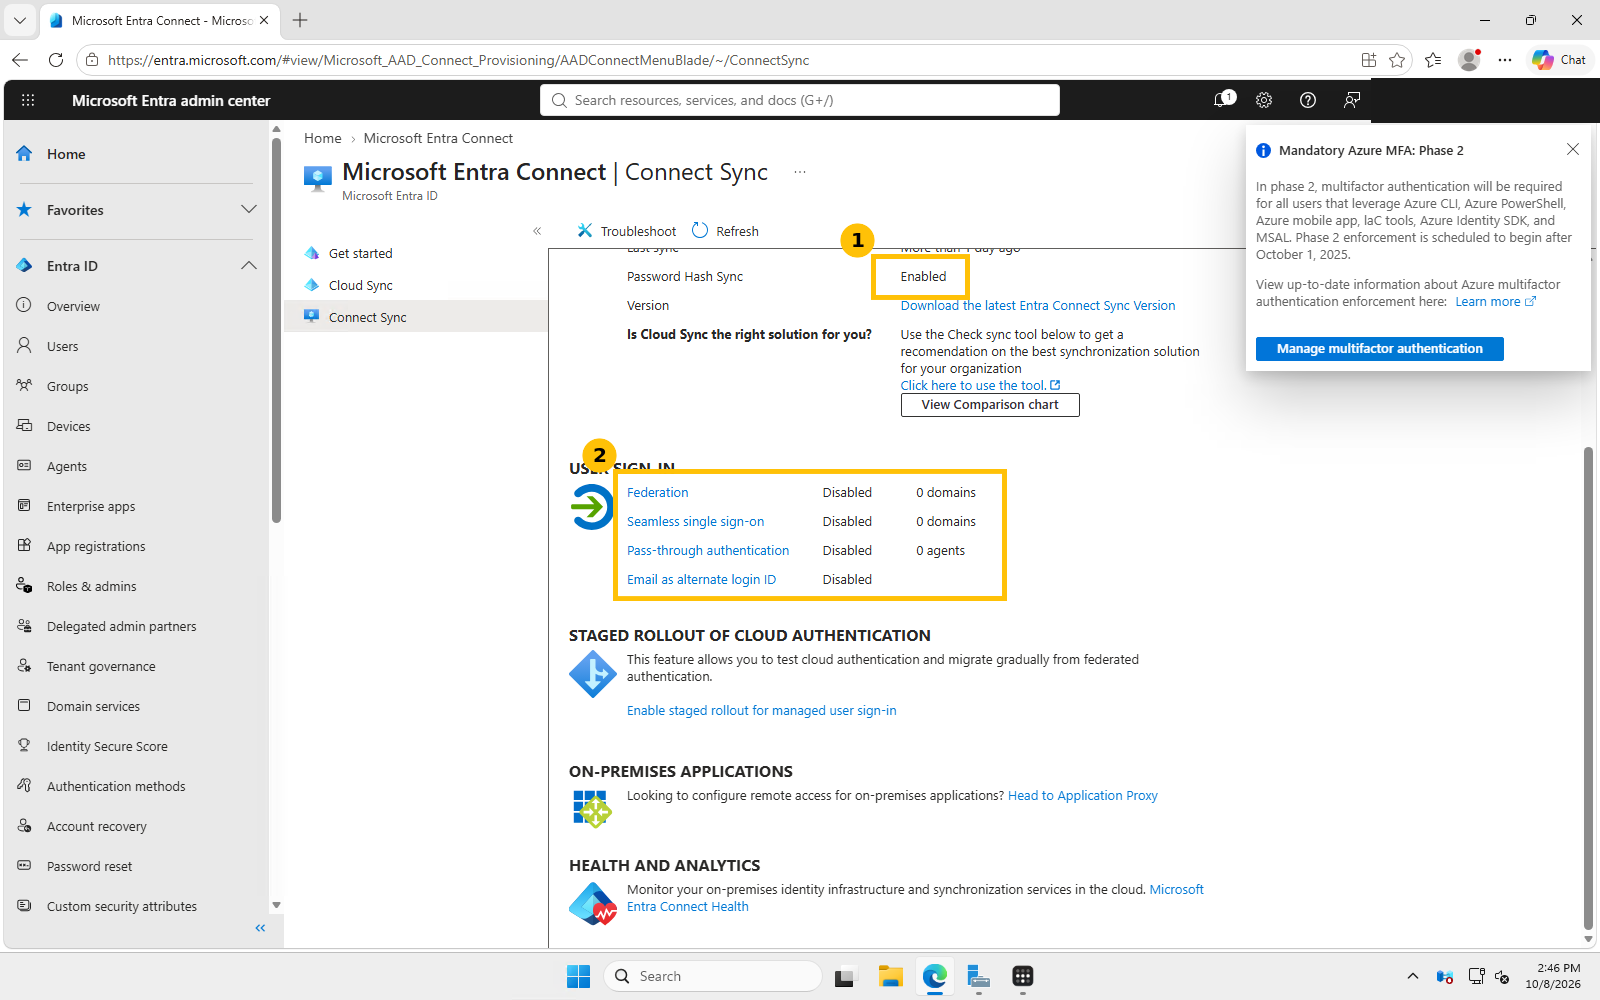This screenshot has width=1600, height=1000.
Task: Click the Learn more link in MFA notice
Action: [x=1495, y=302]
